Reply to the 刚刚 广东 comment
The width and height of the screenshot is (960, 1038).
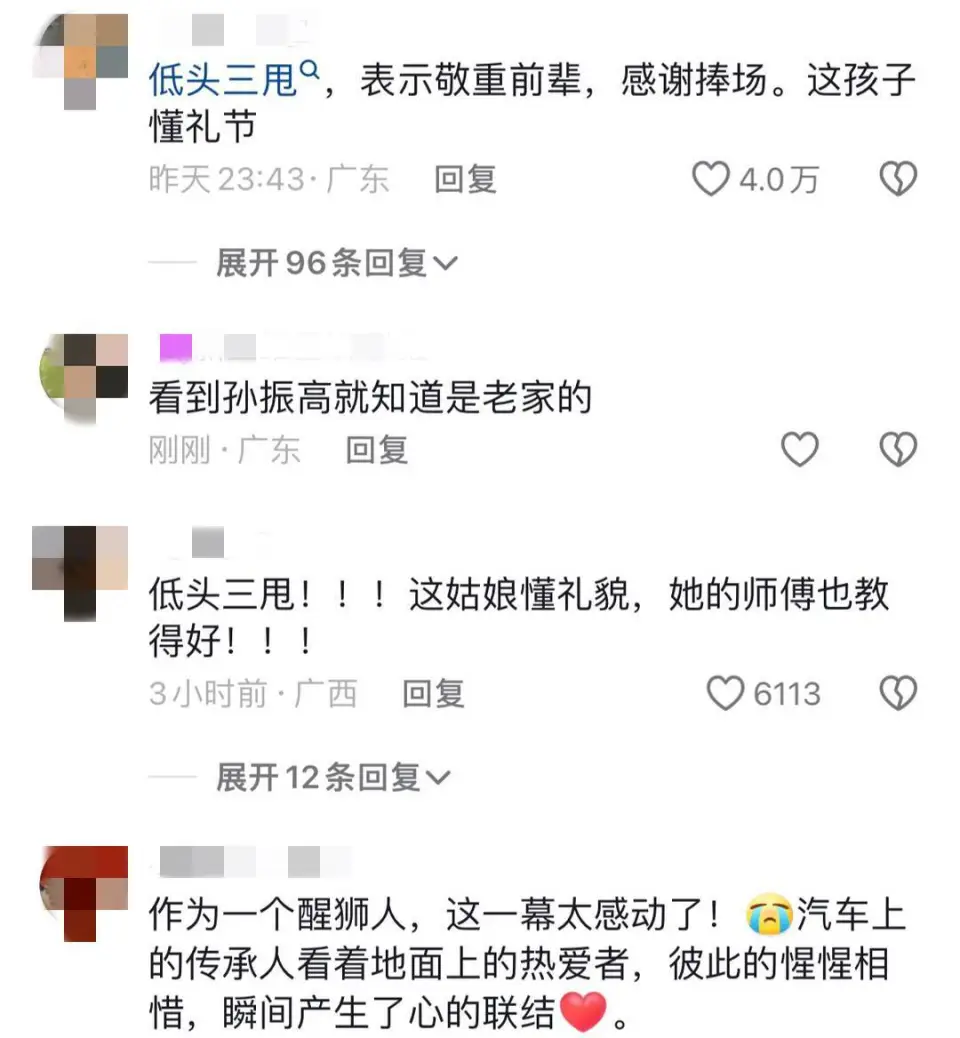point(377,450)
